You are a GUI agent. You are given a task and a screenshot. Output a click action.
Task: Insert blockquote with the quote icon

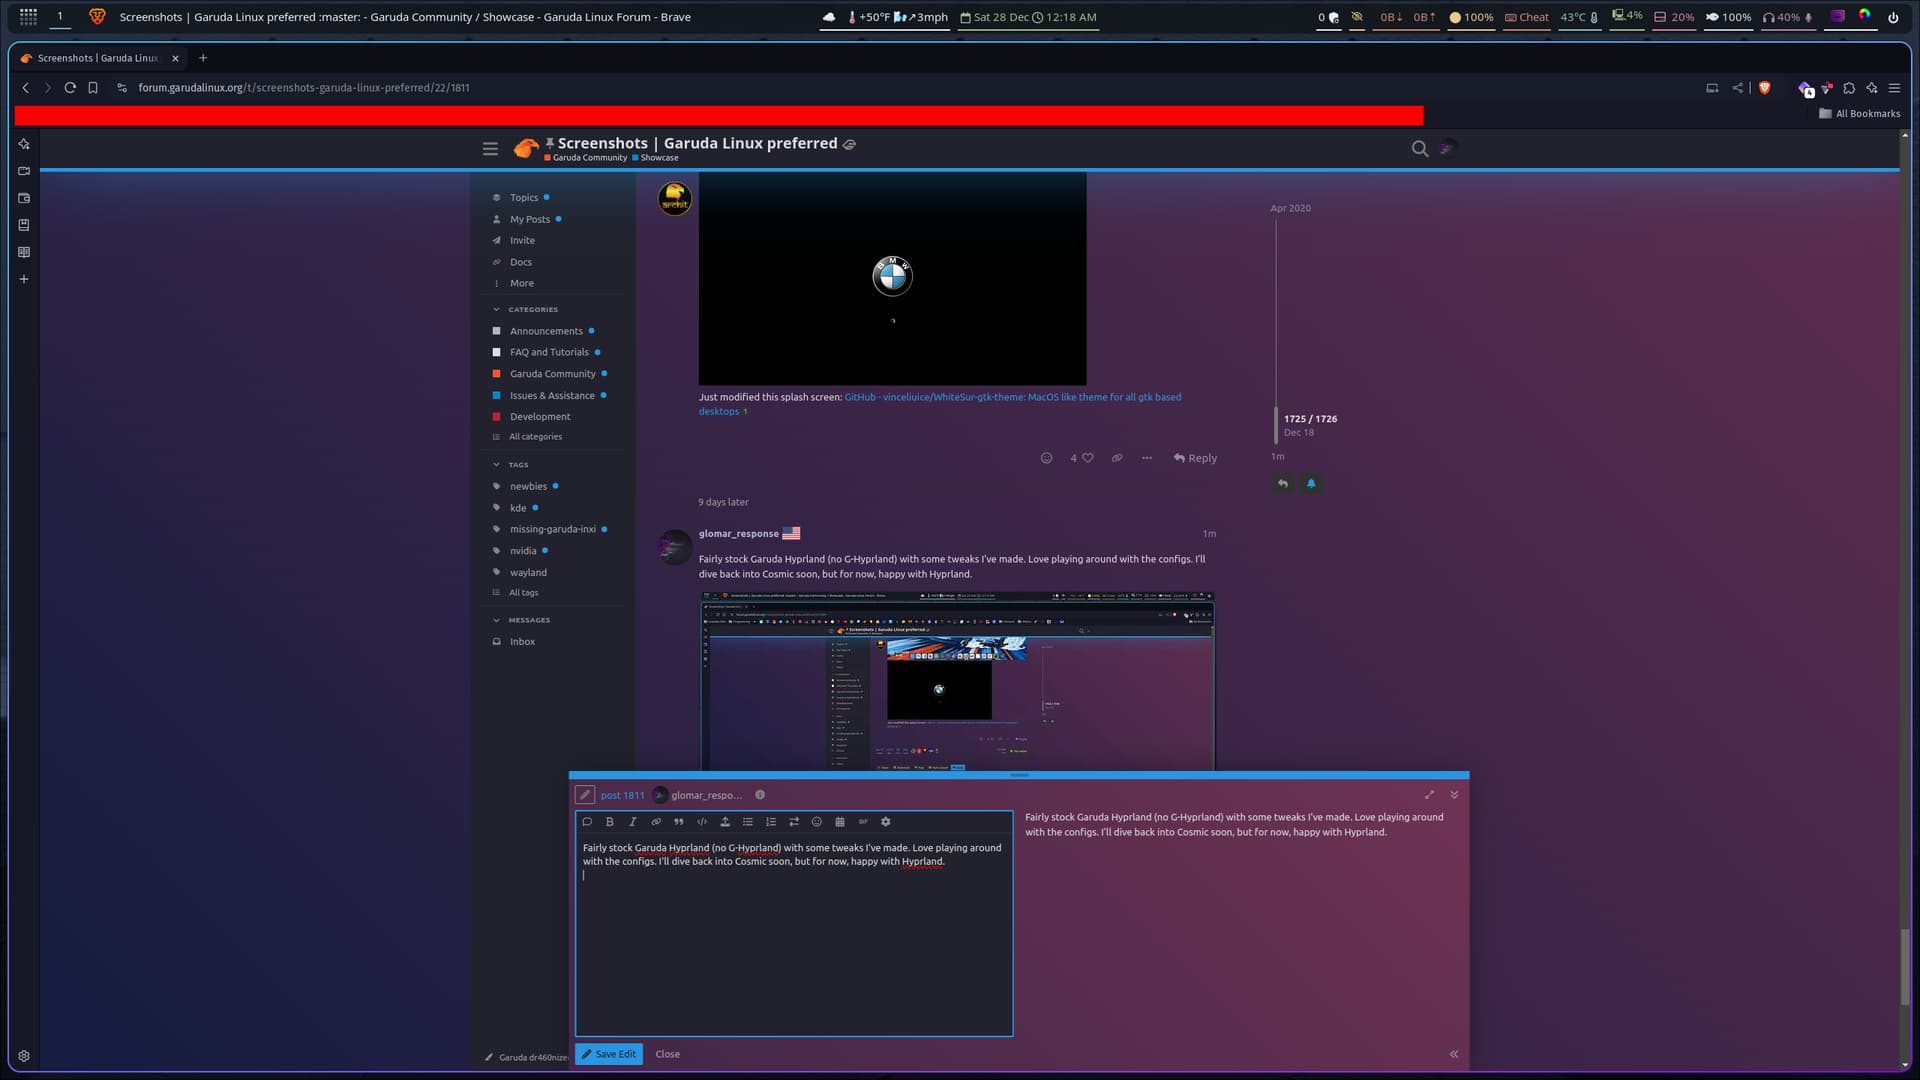[x=679, y=822]
